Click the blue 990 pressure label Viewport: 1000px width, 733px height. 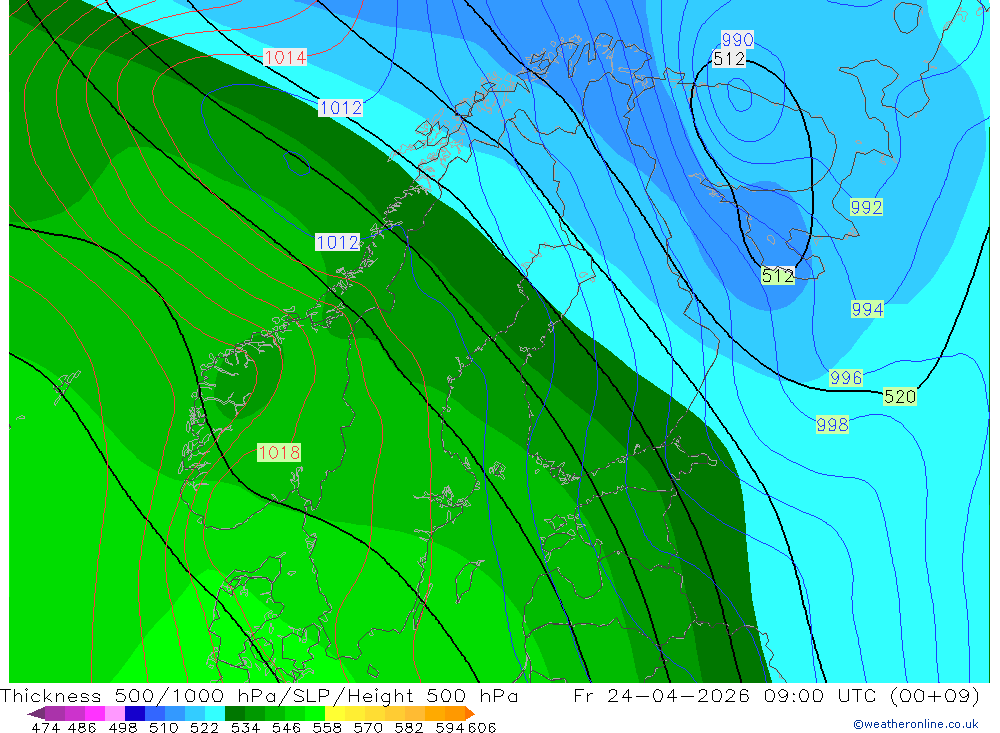pyautogui.click(x=737, y=40)
